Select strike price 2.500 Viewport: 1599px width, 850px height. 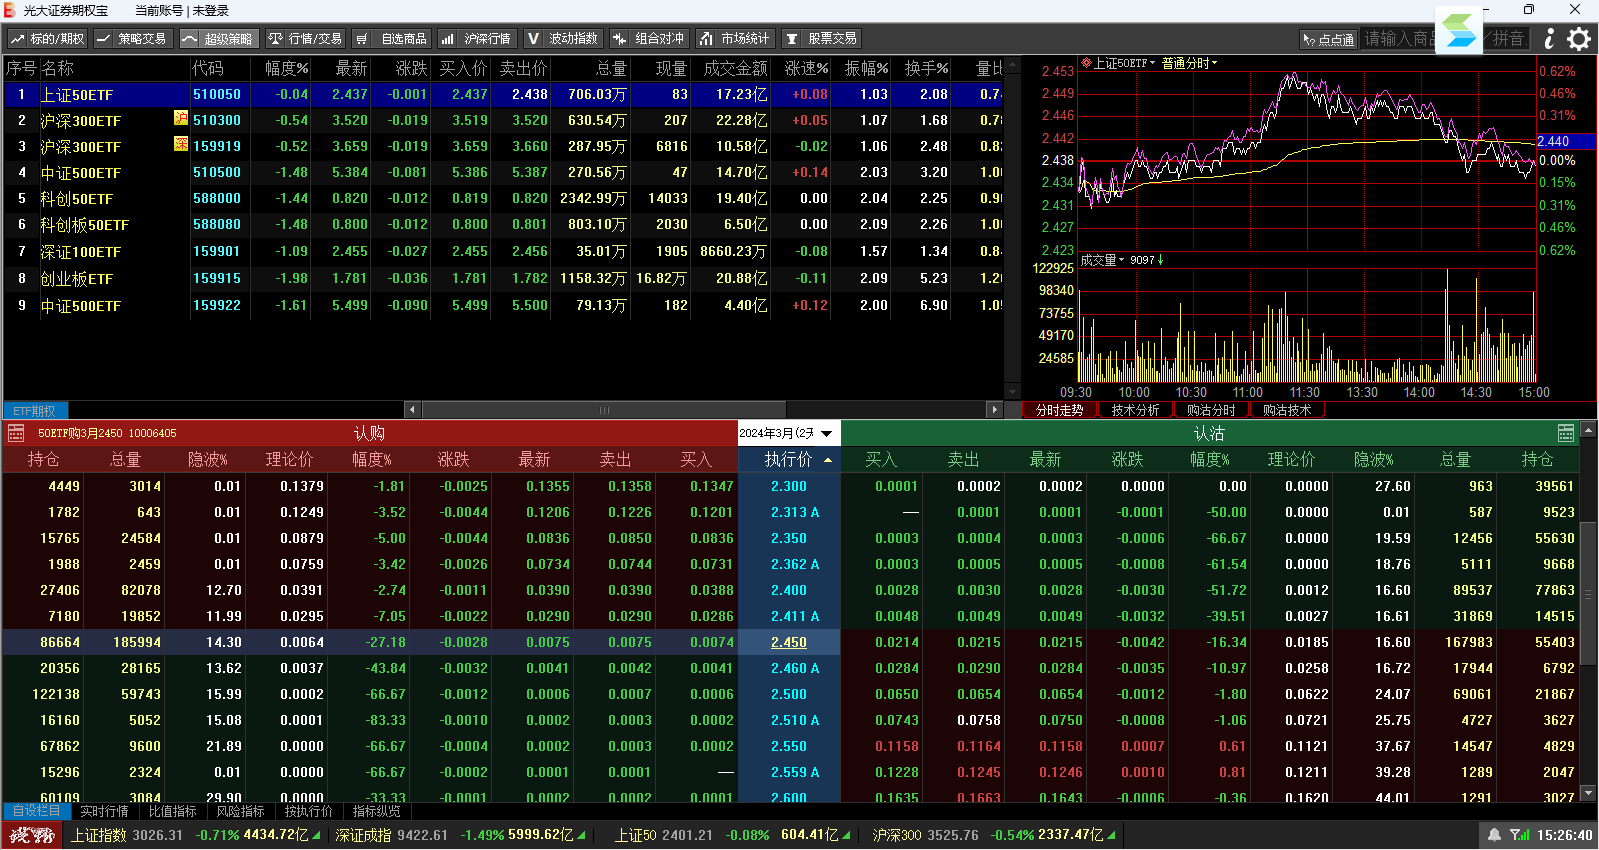pyautogui.click(x=789, y=694)
